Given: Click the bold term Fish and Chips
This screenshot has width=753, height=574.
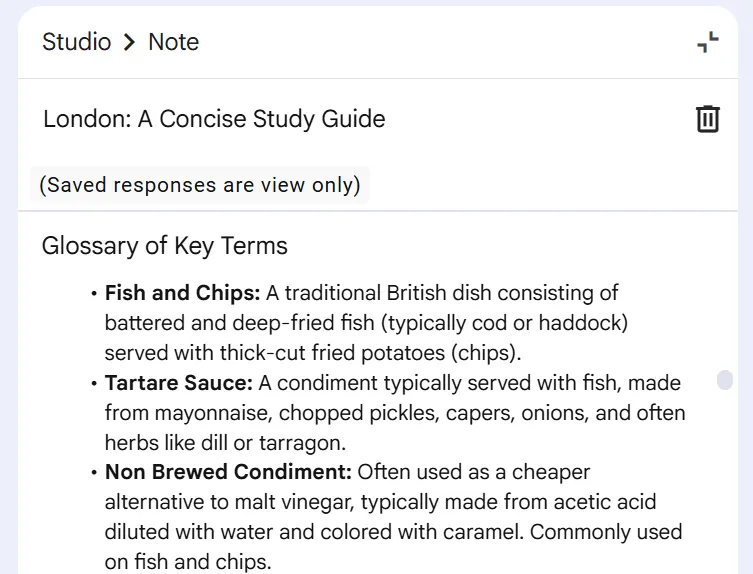Looking at the screenshot, I should click(x=182, y=293).
